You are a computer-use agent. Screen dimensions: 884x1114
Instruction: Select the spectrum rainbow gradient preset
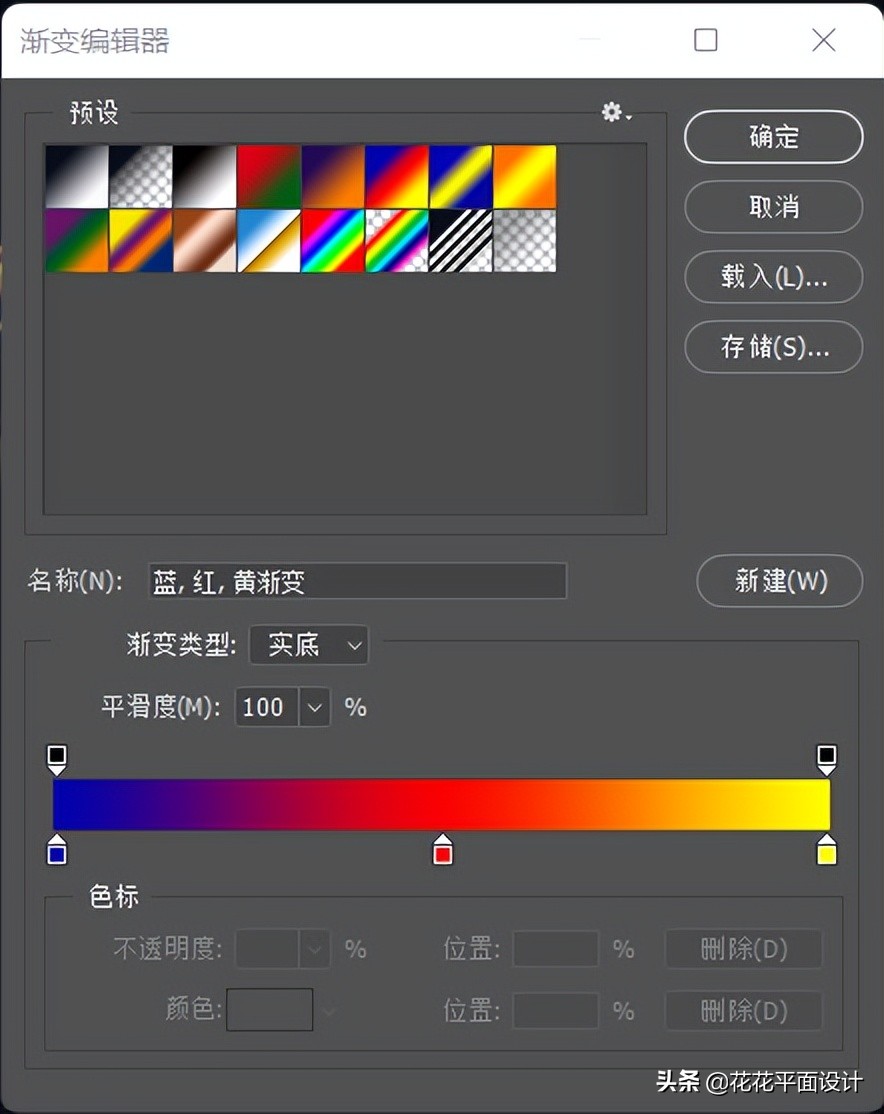coord(333,240)
